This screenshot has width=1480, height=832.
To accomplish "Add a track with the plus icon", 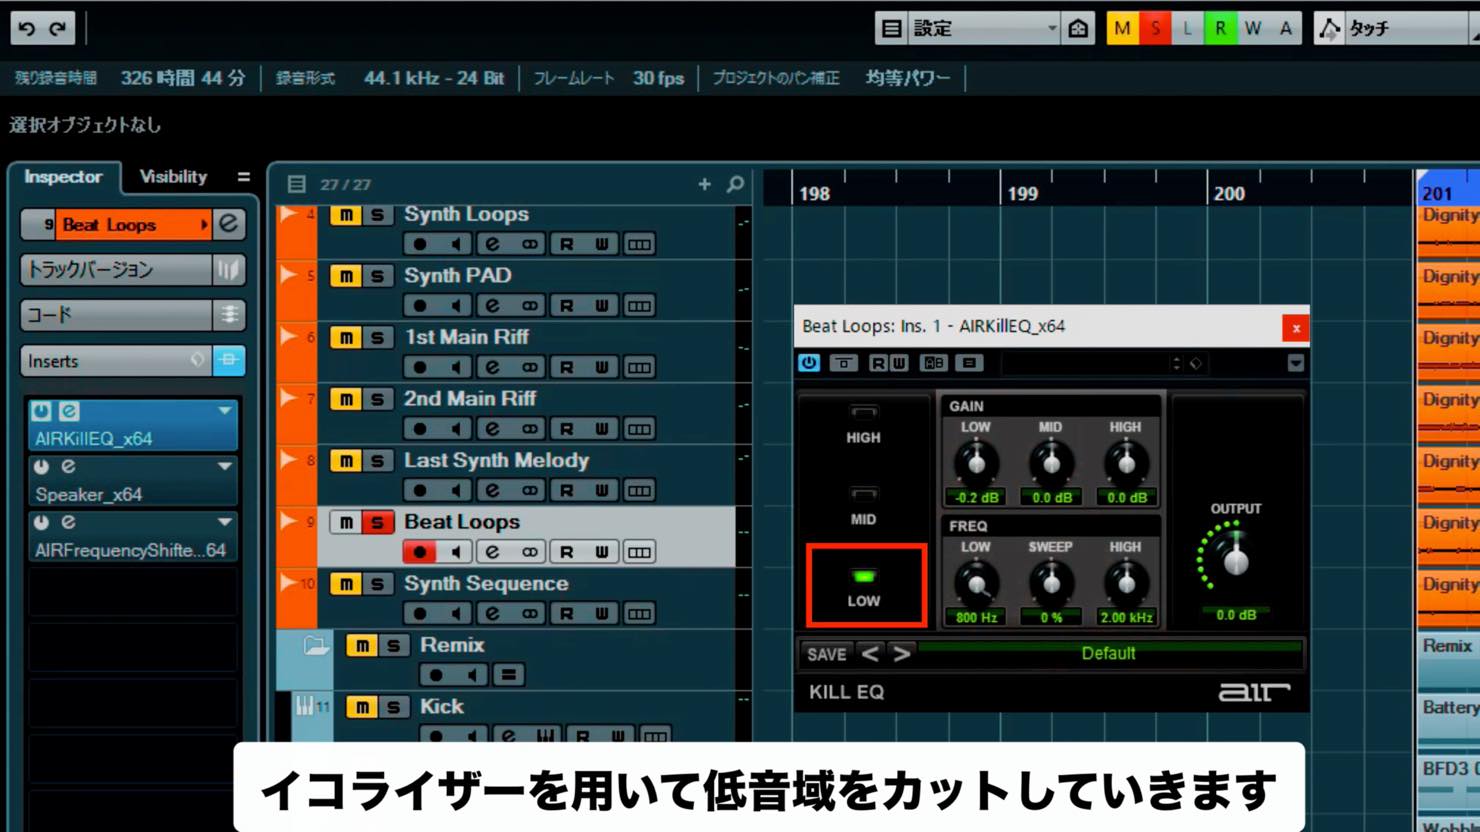I will pos(704,184).
